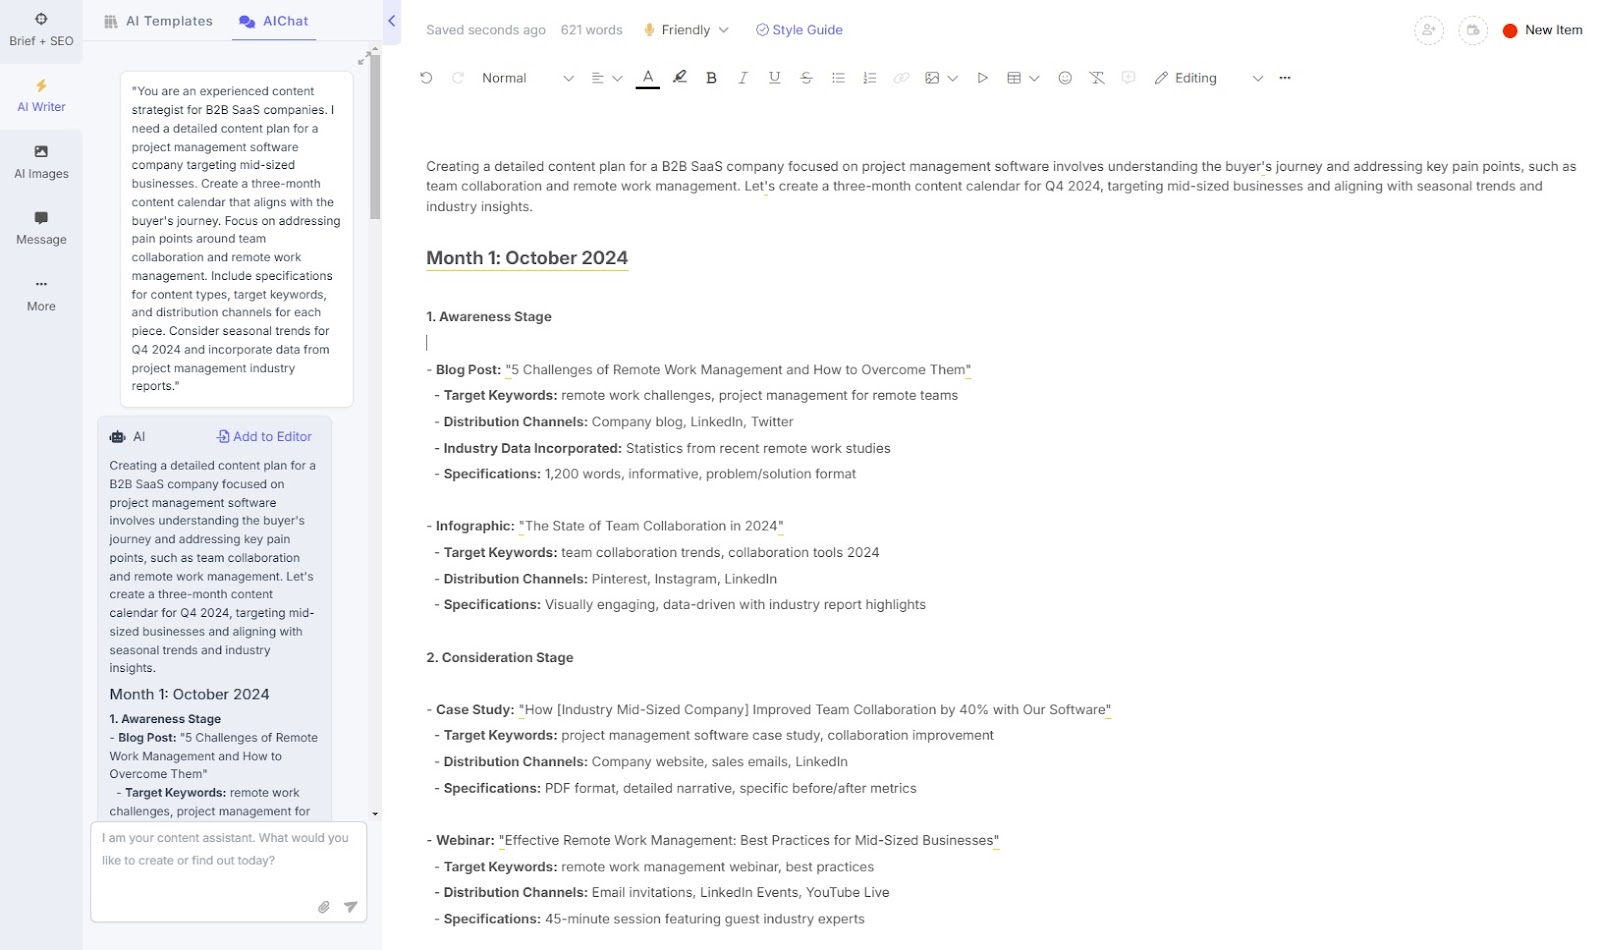Click the 2. Consideration Stage heading
The image size is (1600, 950).
(x=500, y=658)
